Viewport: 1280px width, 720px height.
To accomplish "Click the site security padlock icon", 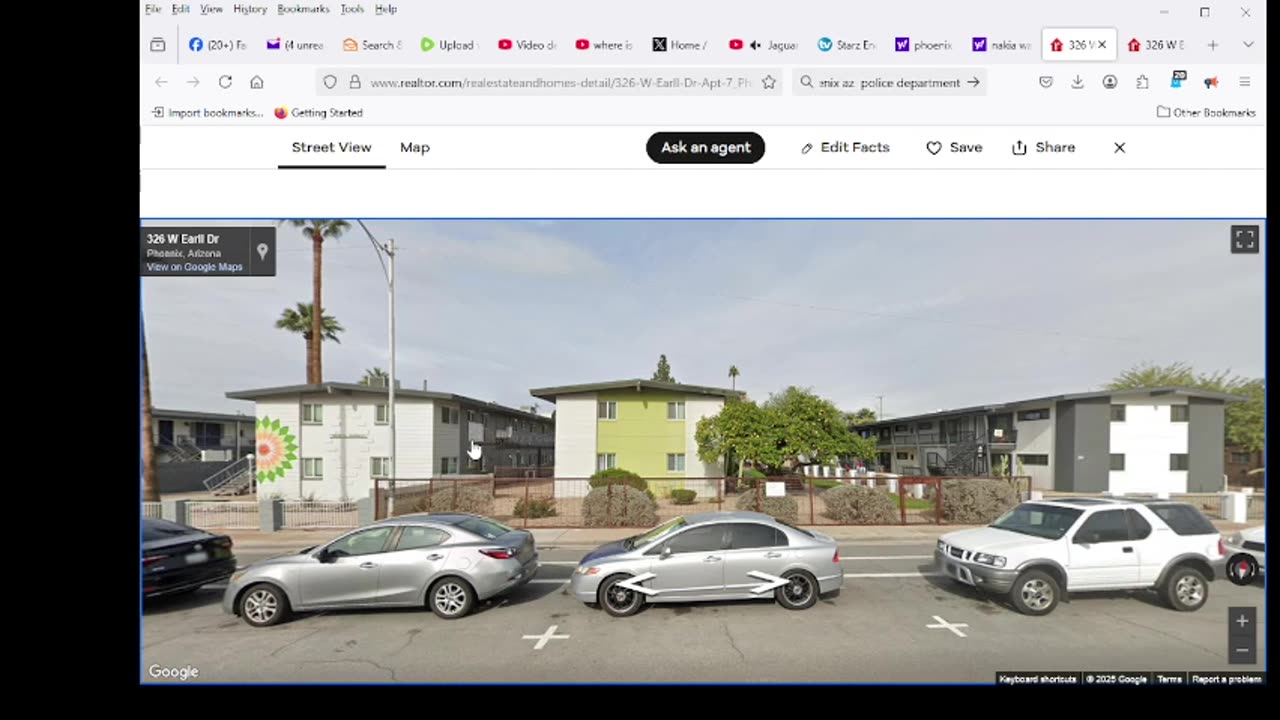I will (354, 82).
